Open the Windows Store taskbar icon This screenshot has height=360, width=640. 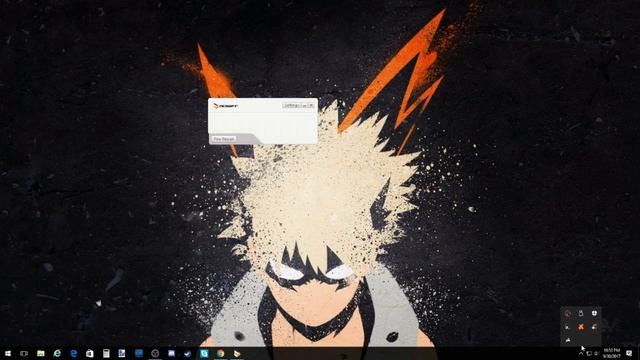(89, 353)
